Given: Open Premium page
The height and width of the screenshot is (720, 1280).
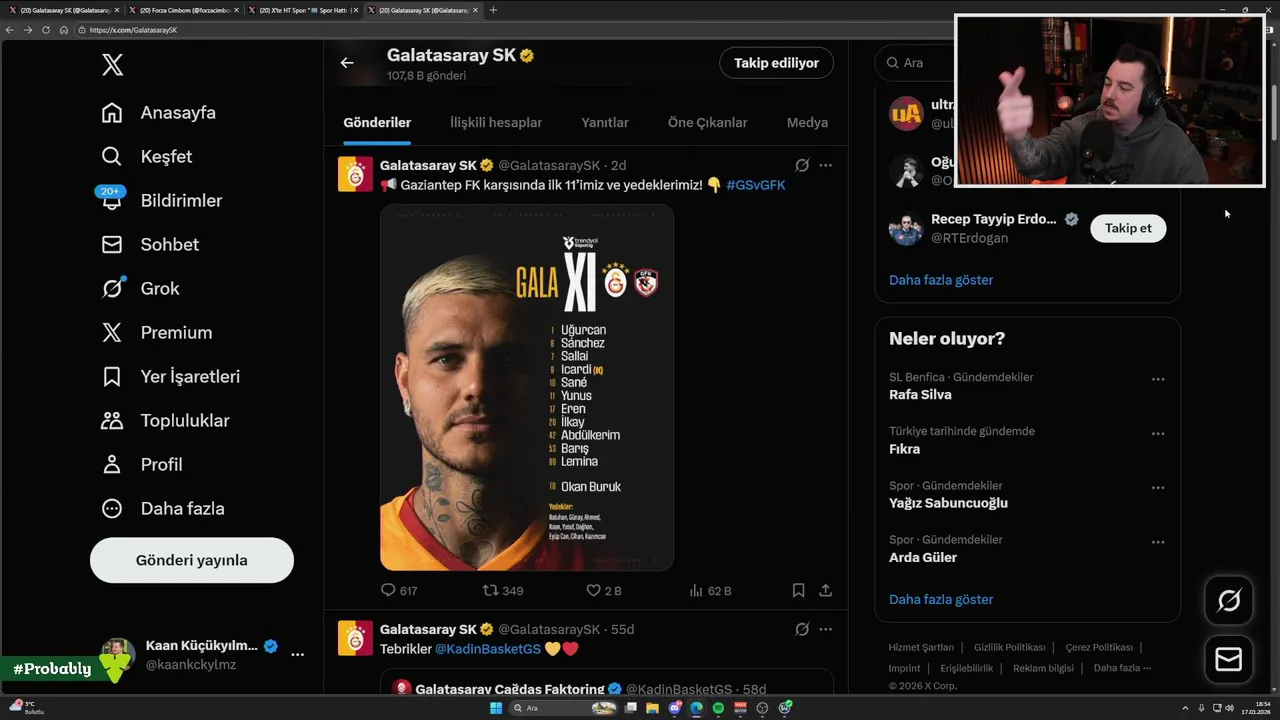Looking at the screenshot, I should (156, 333).
